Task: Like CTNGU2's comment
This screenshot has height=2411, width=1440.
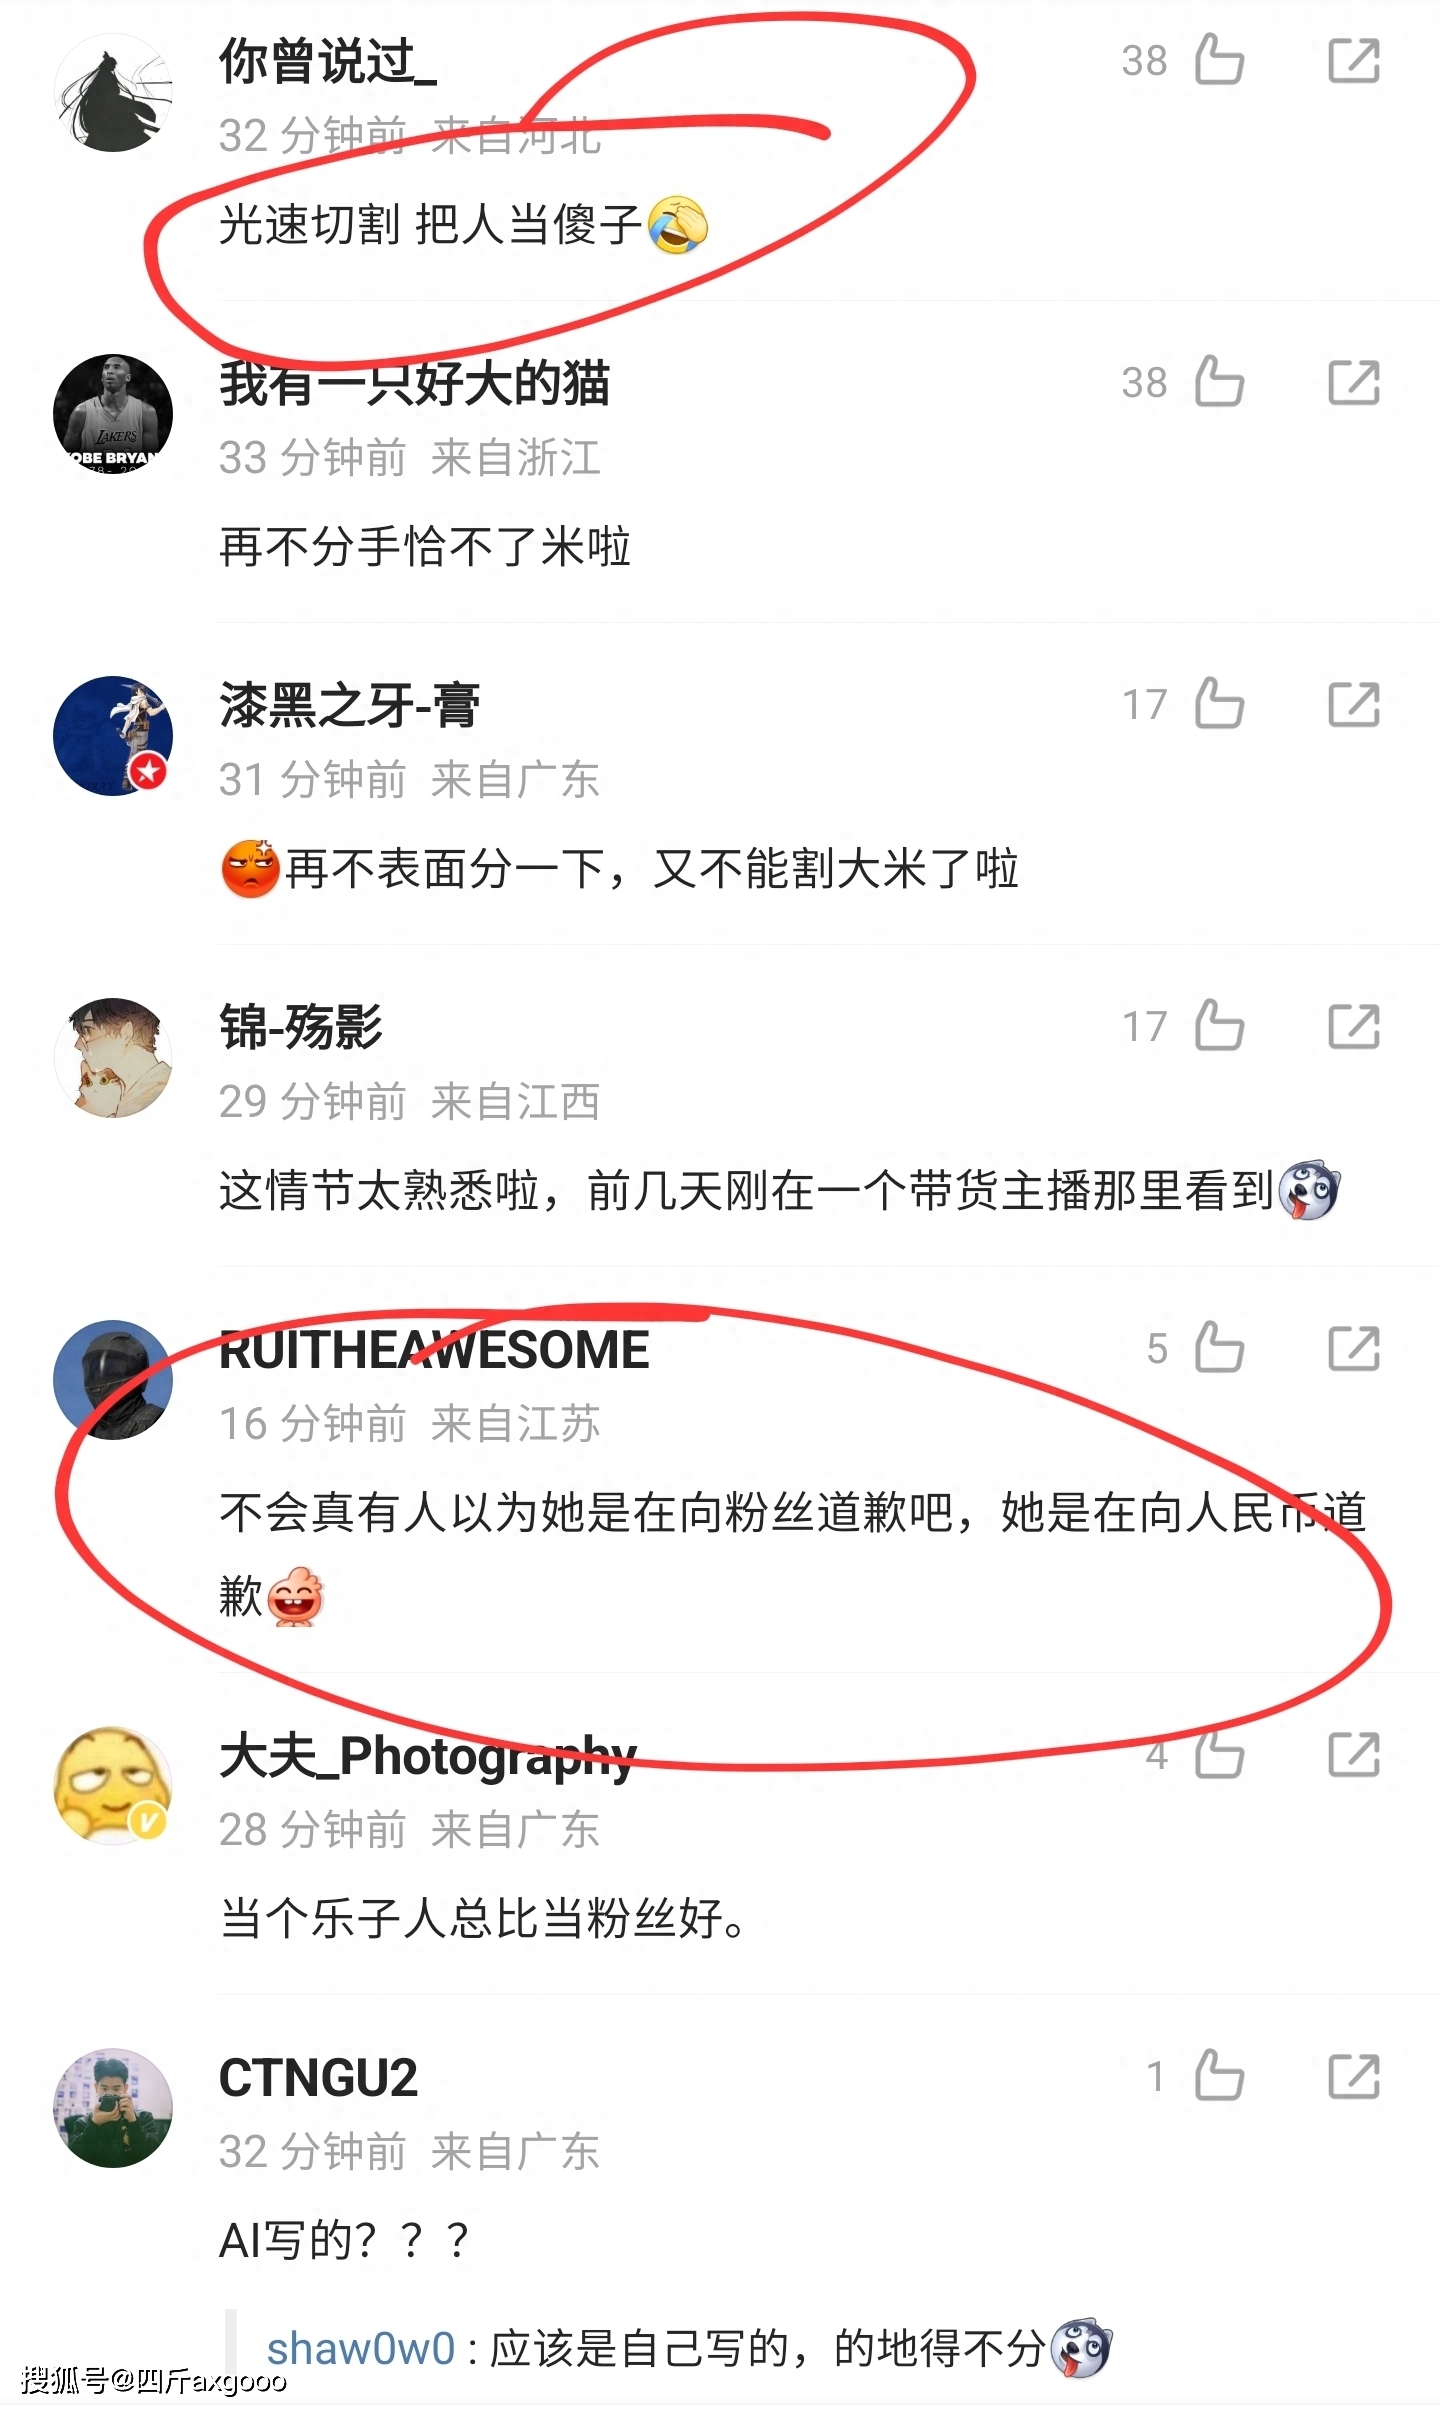Action: click(1219, 2076)
